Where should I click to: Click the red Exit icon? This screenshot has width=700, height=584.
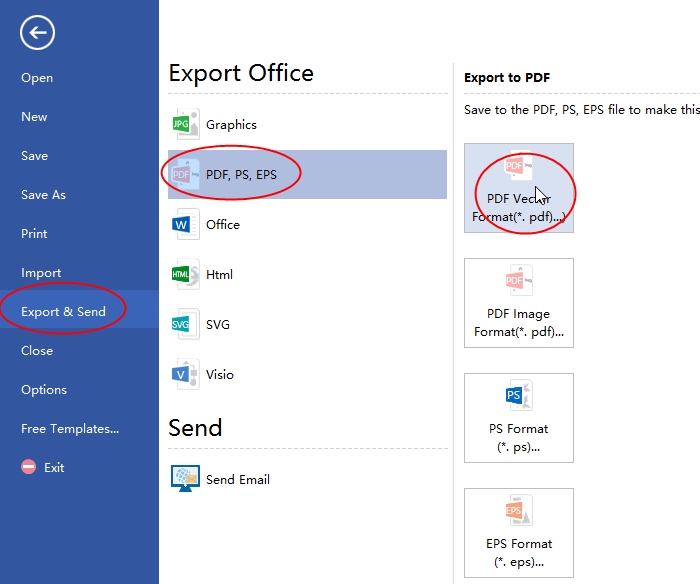tap(29, 467)
